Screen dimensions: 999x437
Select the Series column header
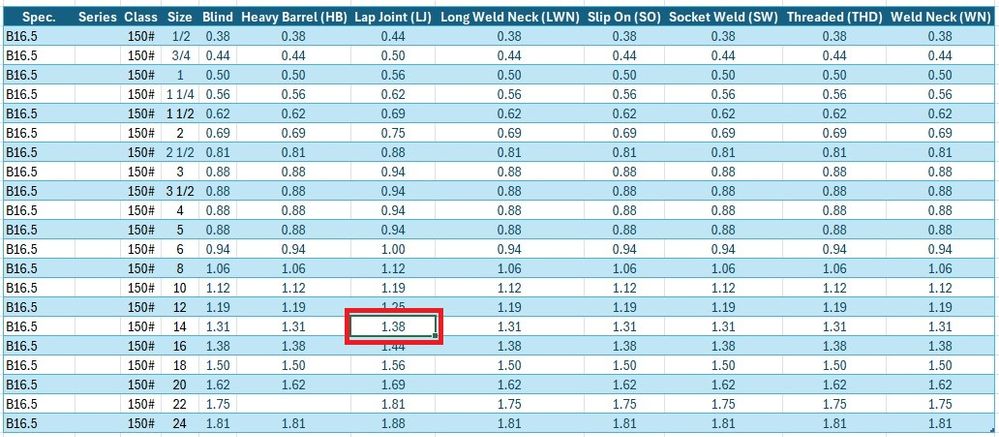click(97, 17)
